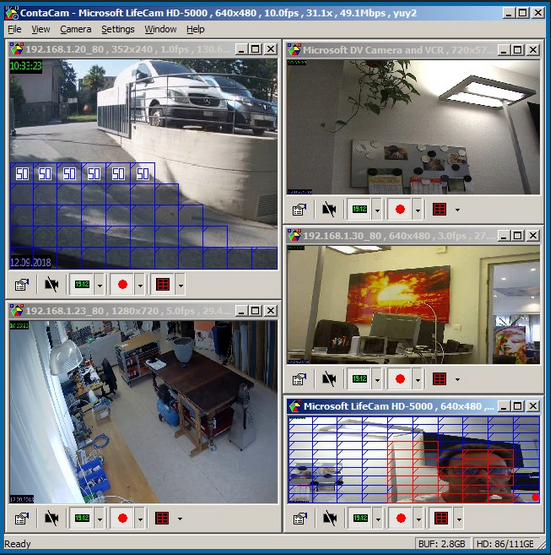The height and width of the screenshot is (555, 551).
Task: Open the Camera menu
Action: point(75,29)
